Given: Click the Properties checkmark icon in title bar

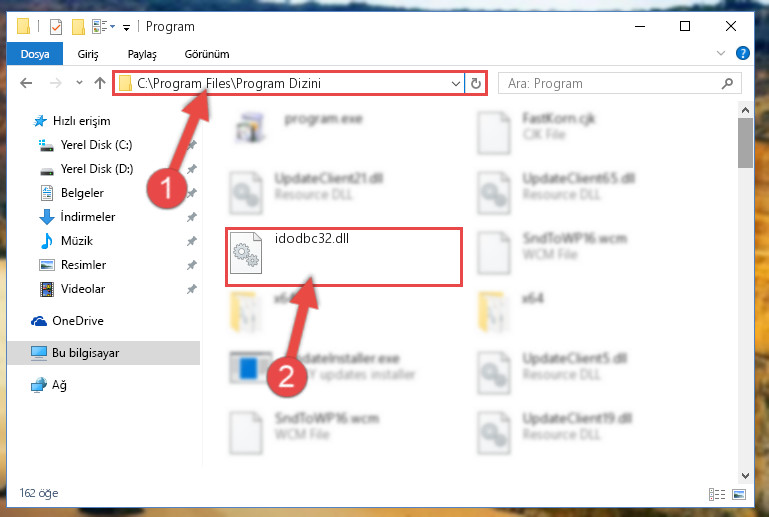Looking at the screenshot, I should [x=56, y=26].
